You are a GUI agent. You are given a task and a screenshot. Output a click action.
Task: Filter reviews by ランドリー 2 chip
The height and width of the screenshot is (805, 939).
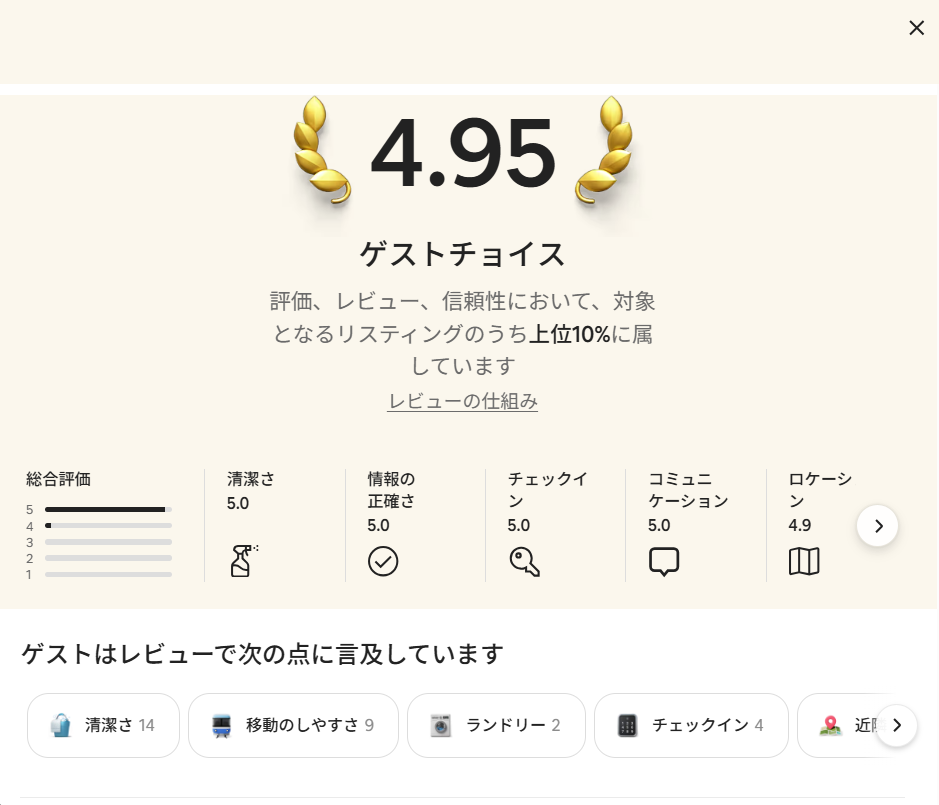tap(496, 725)
